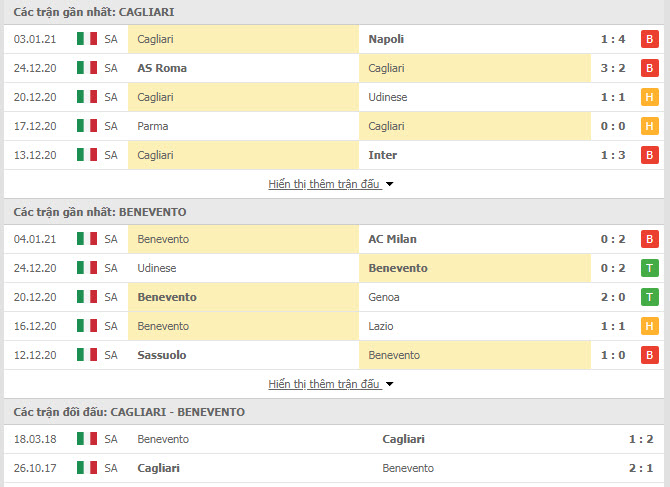Expand more Benevento matches arrow

[389, 384]
